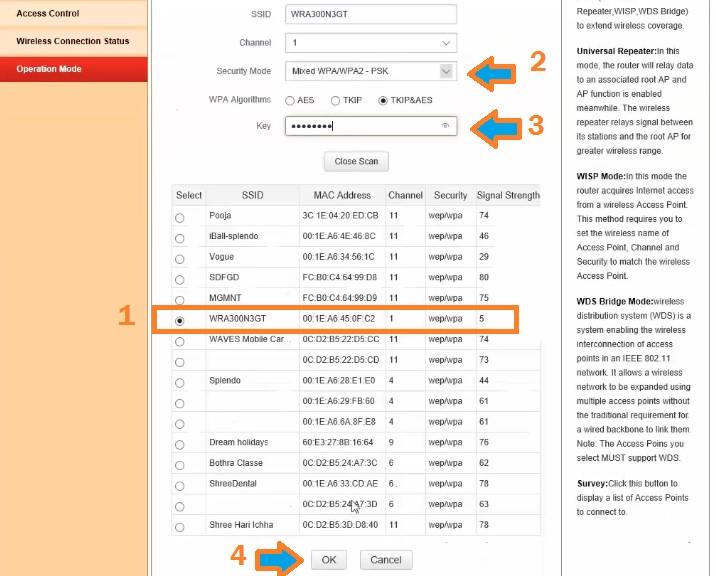Image resolution: width=716 pixels, height=576 pixels.
Task: Cancel the wireless settings
Action: [386, 560]
